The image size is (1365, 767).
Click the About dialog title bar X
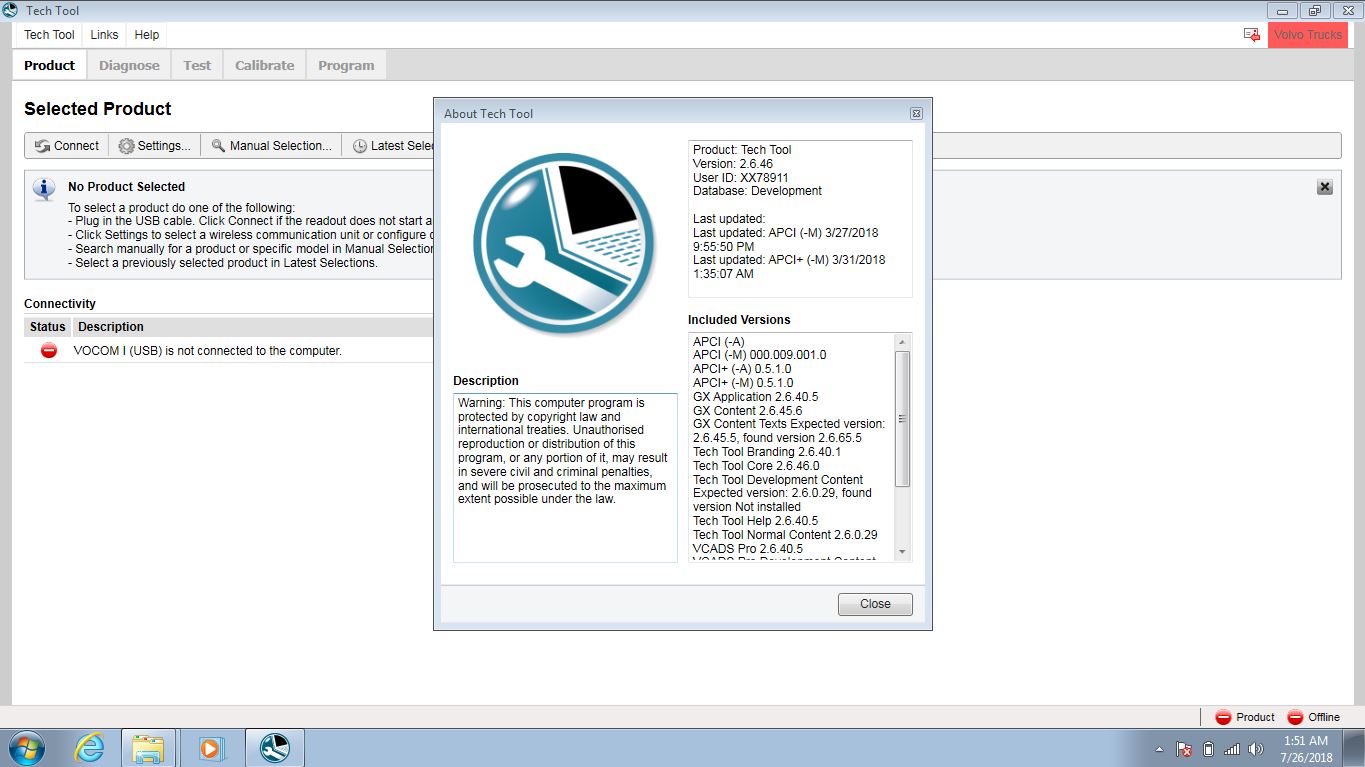[x=916, y=114]
